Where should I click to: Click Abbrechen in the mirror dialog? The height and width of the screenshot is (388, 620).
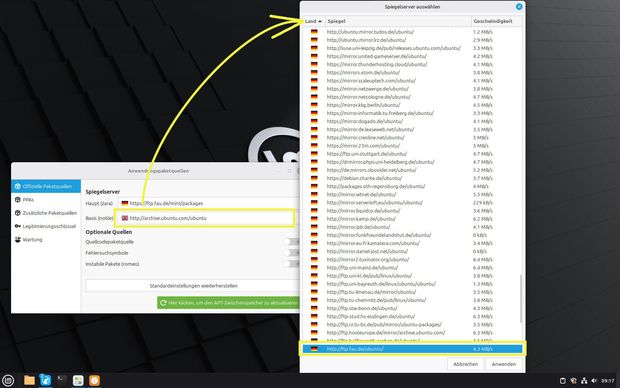point(465,364)
